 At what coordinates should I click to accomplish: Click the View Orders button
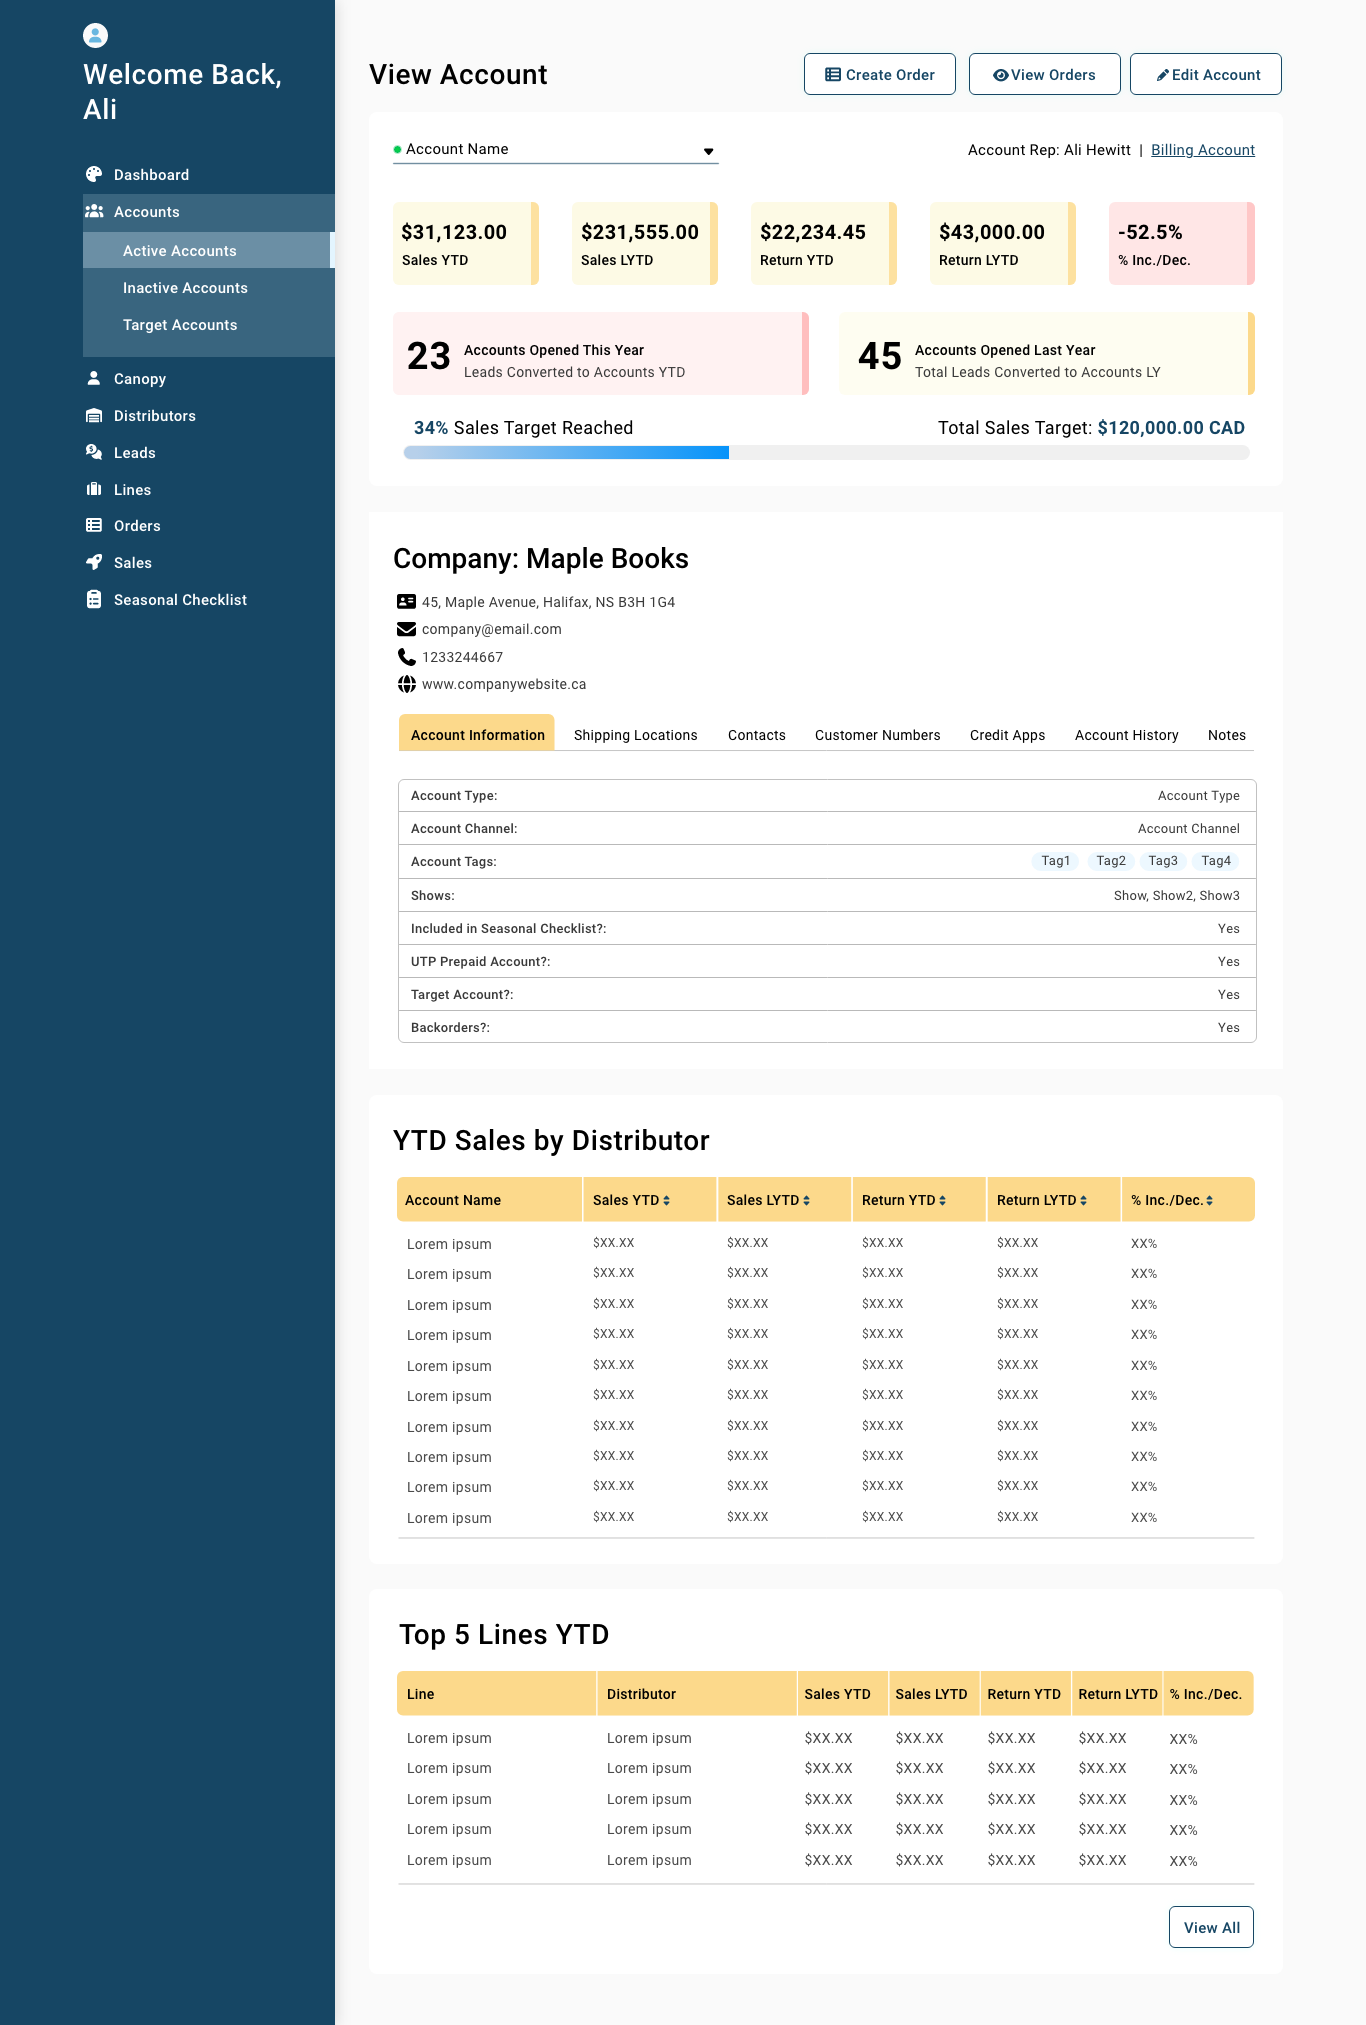click(x=1045, y=74)
